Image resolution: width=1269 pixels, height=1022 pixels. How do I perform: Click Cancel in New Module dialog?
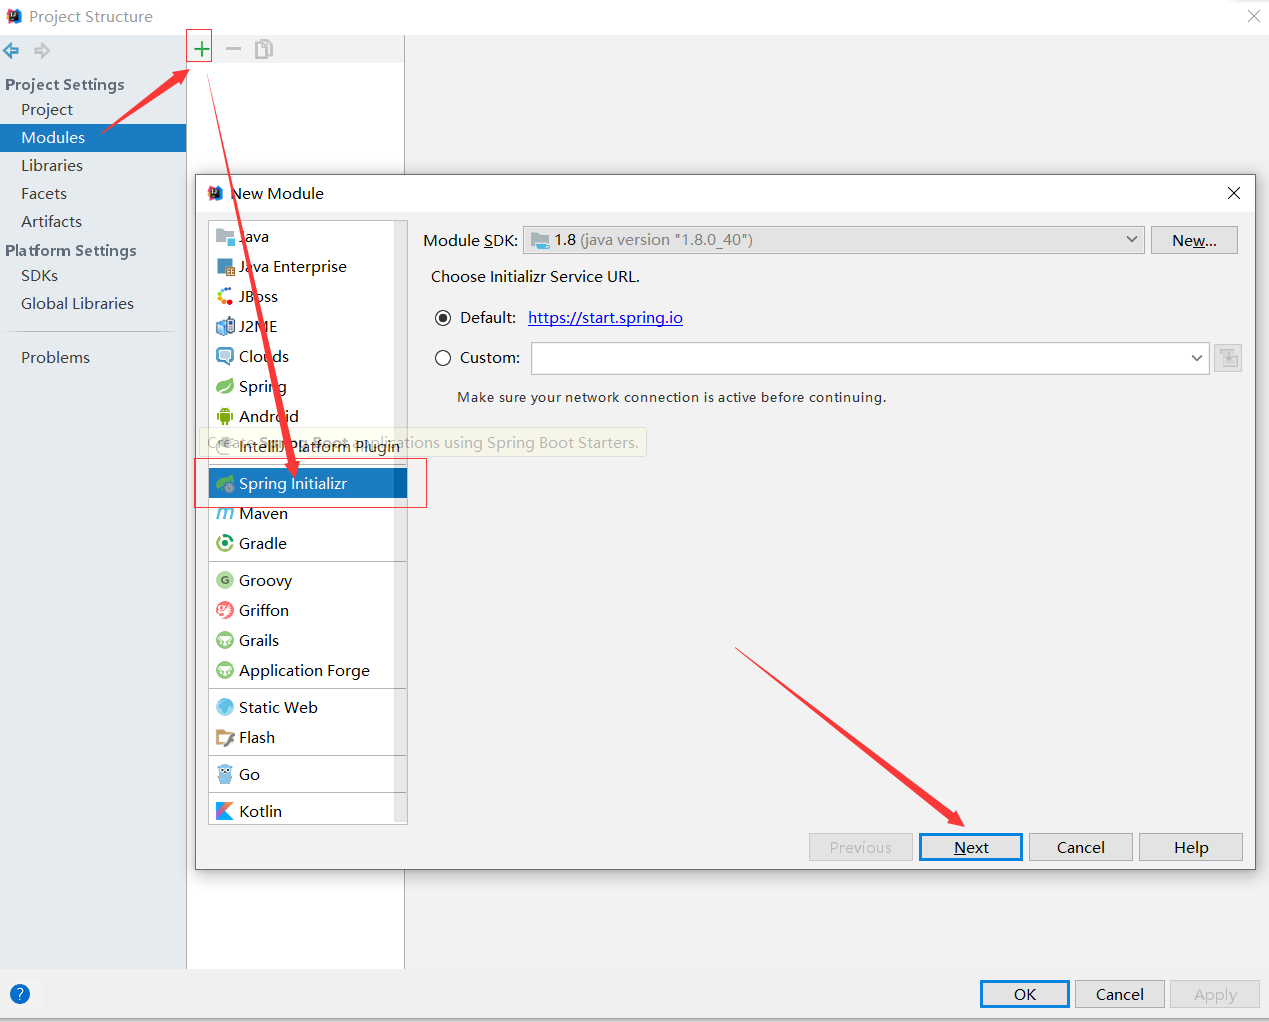(1081, 847)
